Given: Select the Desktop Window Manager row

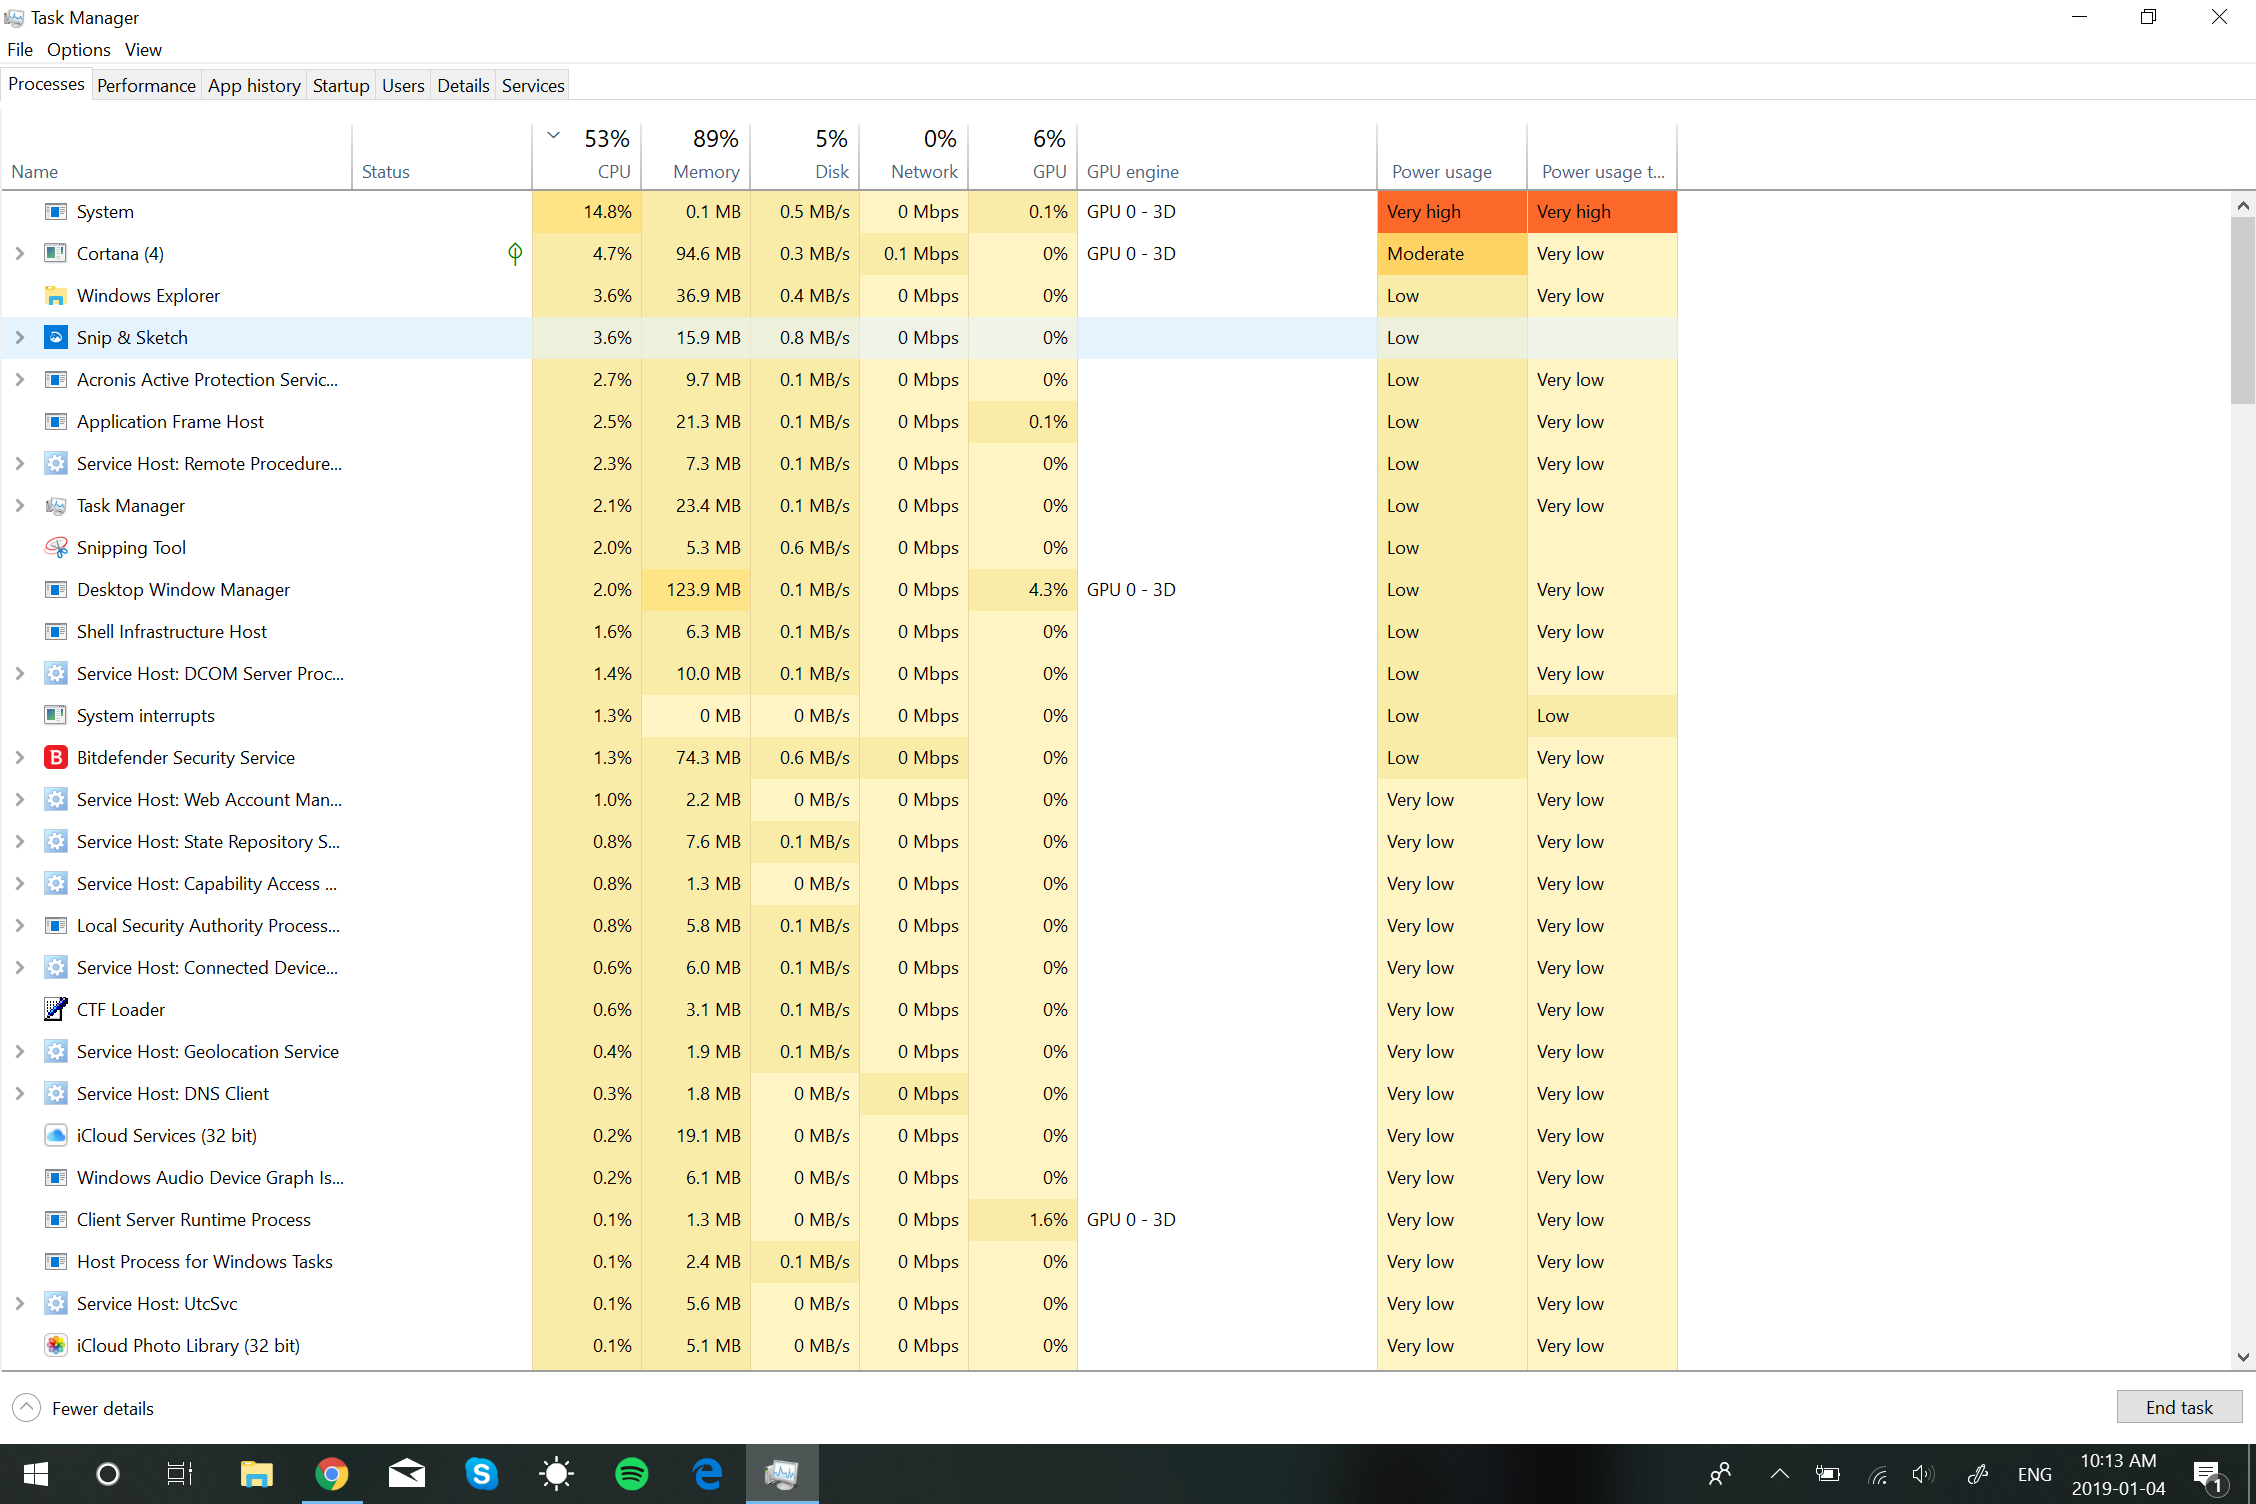Looking at the screenshot, I should click(x=838, y=590).
